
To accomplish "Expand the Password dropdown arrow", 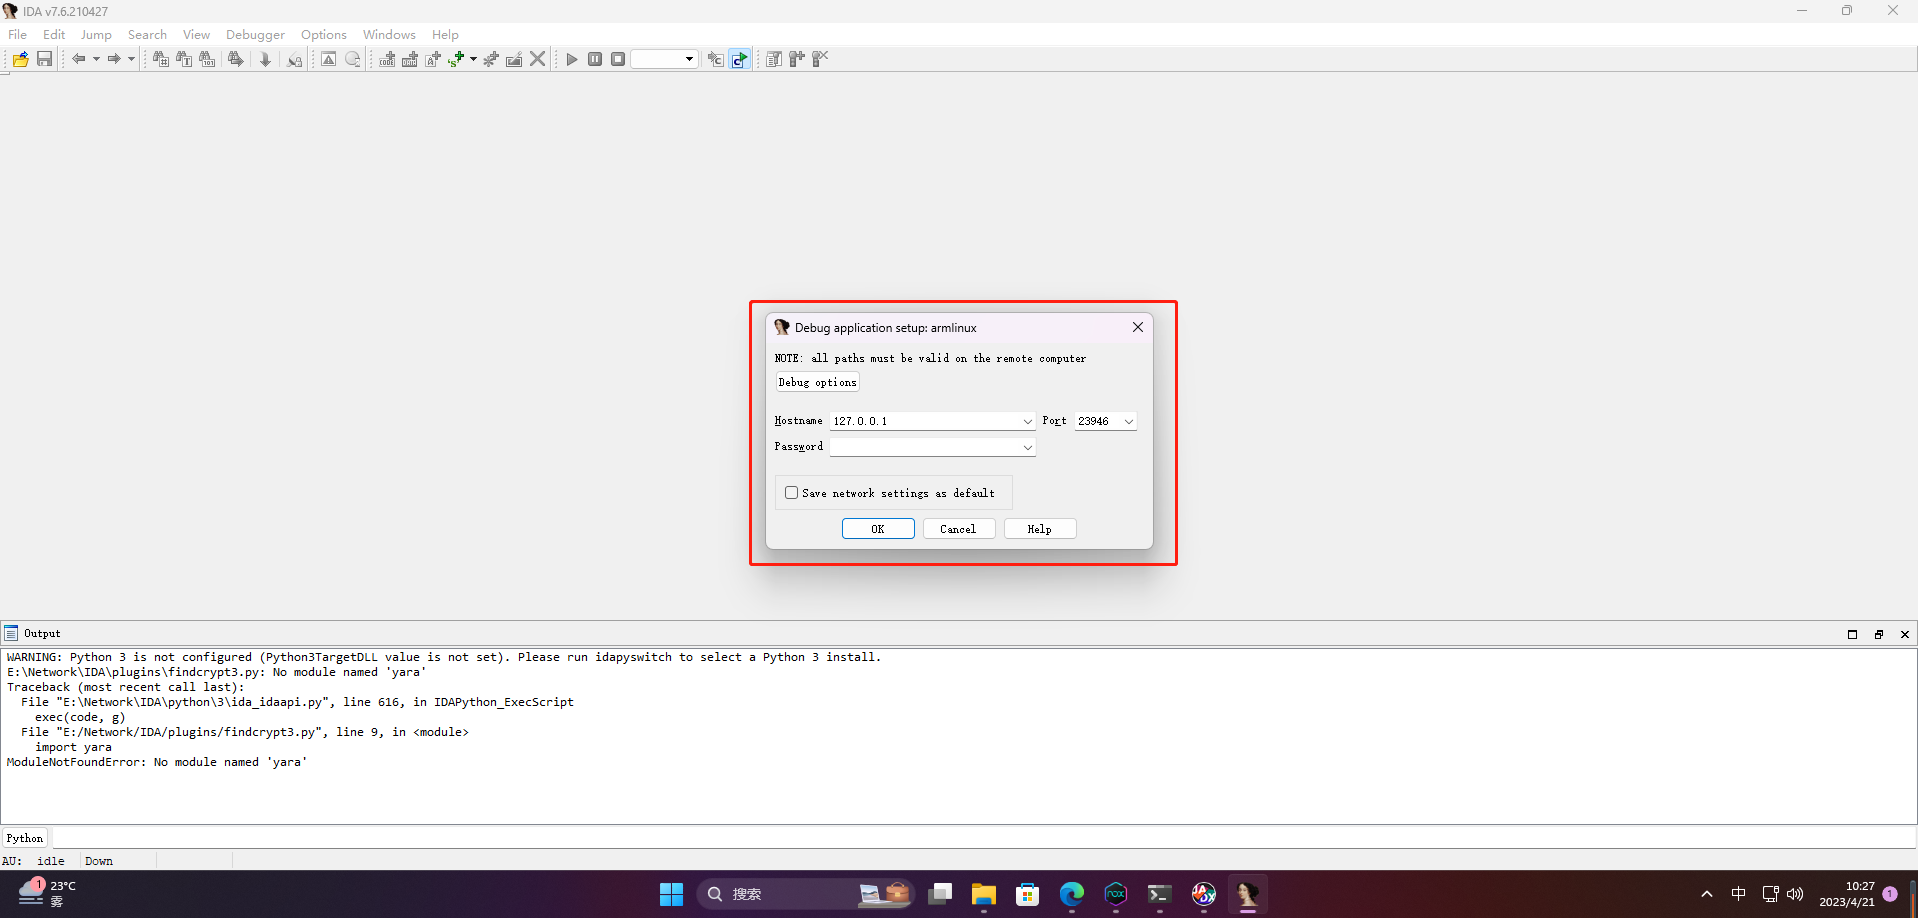I will click(1028, 447).
